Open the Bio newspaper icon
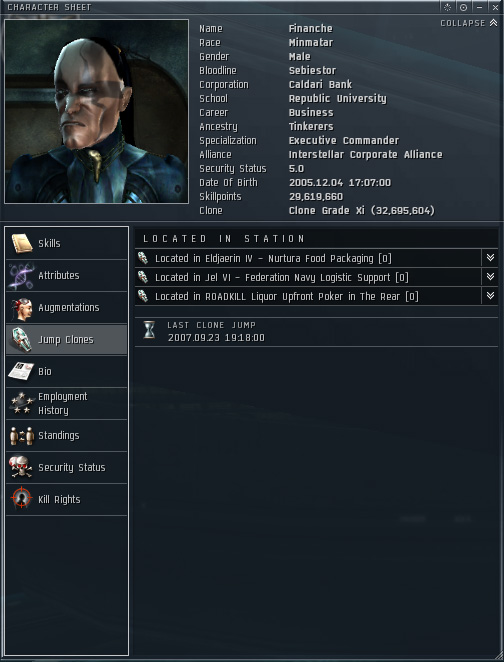 22,372
